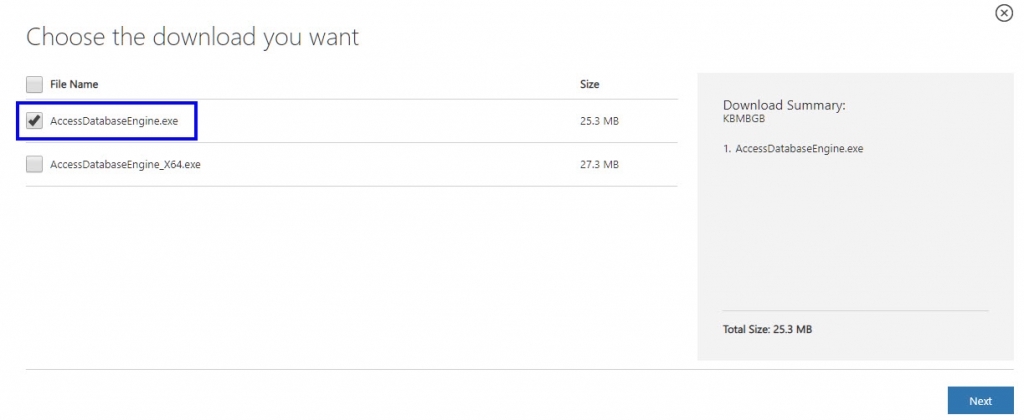Click the File Name column header

click(74, 84)
